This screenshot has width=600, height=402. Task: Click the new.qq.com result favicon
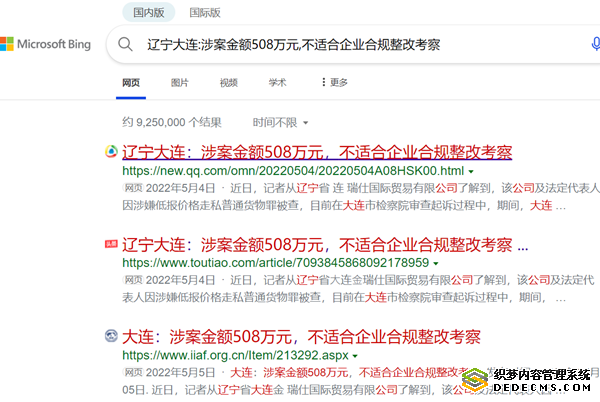tap(110, 153)
